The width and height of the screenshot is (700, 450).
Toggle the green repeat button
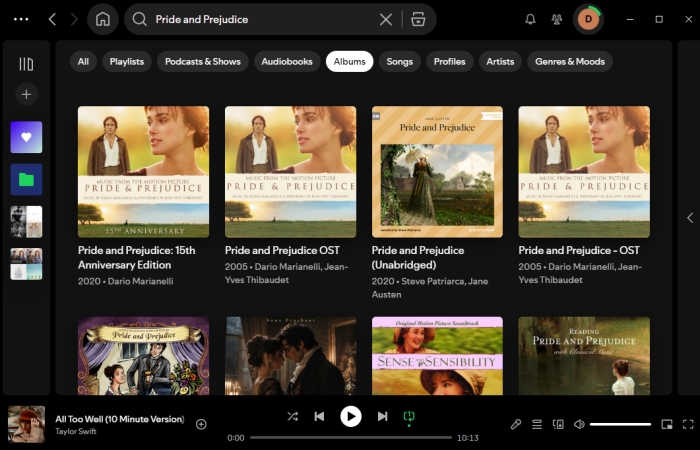coord(409,417)
